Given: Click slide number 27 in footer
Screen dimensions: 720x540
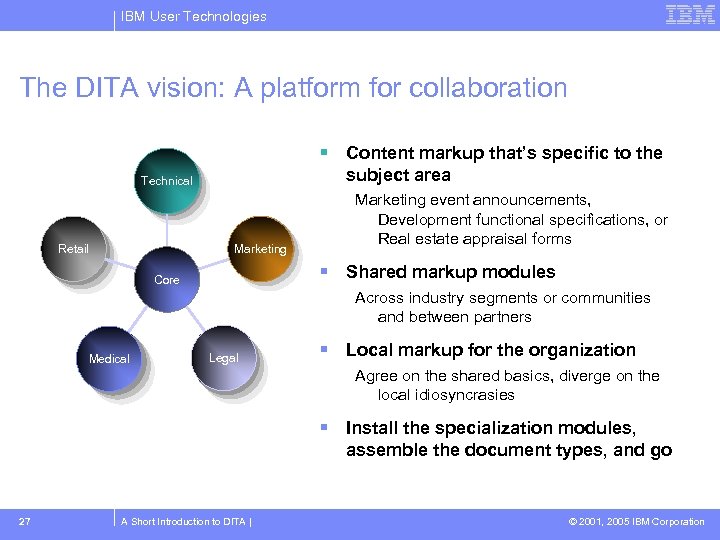Looking at the screenshot, I should click(x=25, y=521).
